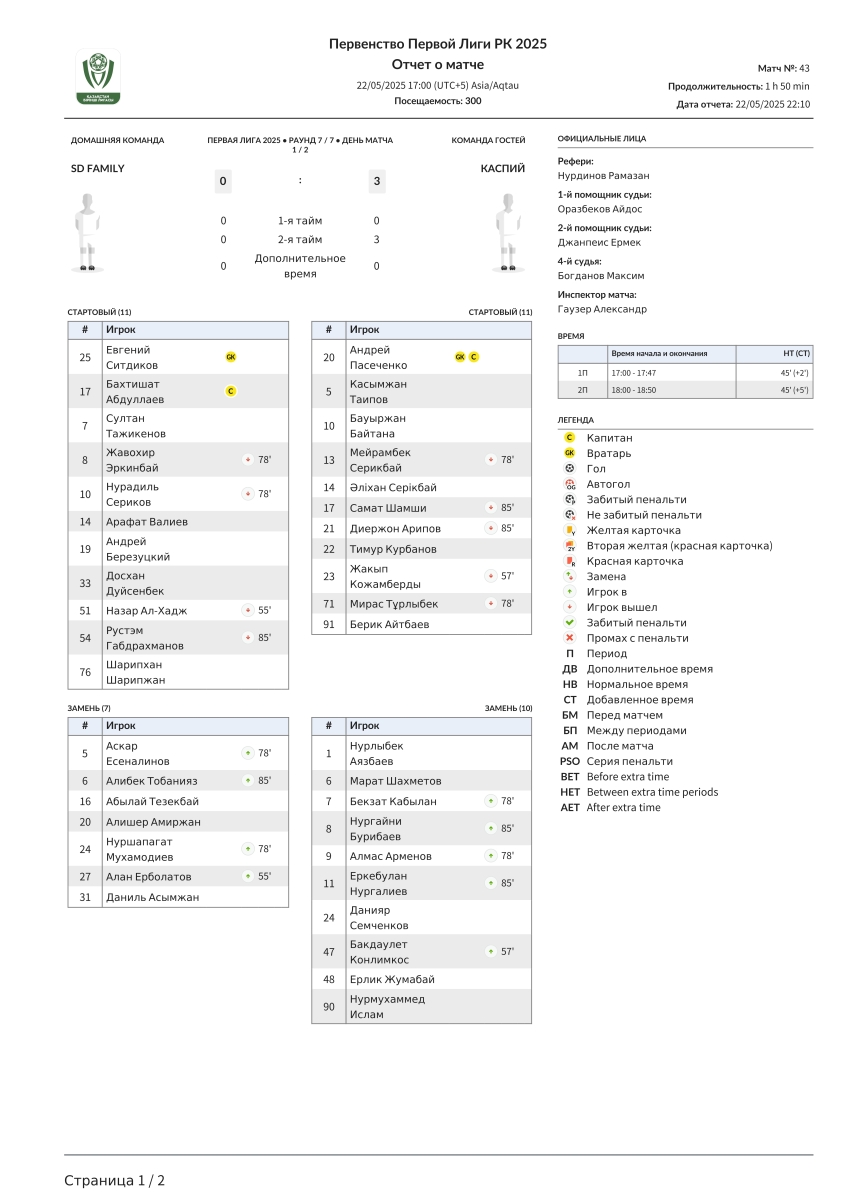Click substituted-in icon for Бакдаулет Конлимкос
Screen dimensions: 848x1200
(x=490, y=952)
